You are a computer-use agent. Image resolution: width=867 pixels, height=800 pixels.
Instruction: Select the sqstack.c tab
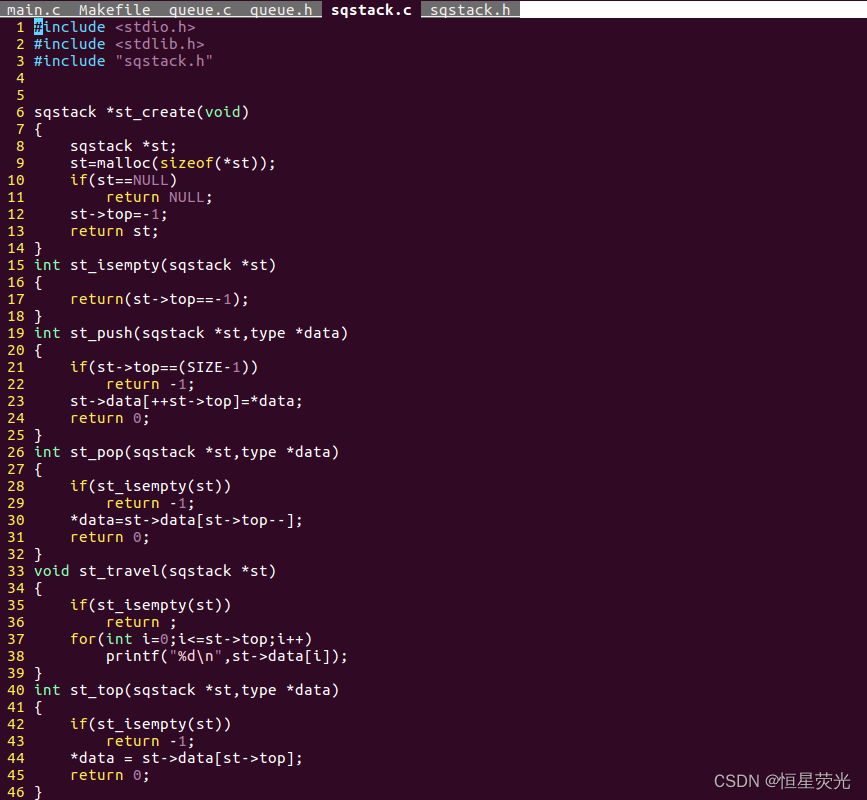pyautogui.click(x=371, y=9)
